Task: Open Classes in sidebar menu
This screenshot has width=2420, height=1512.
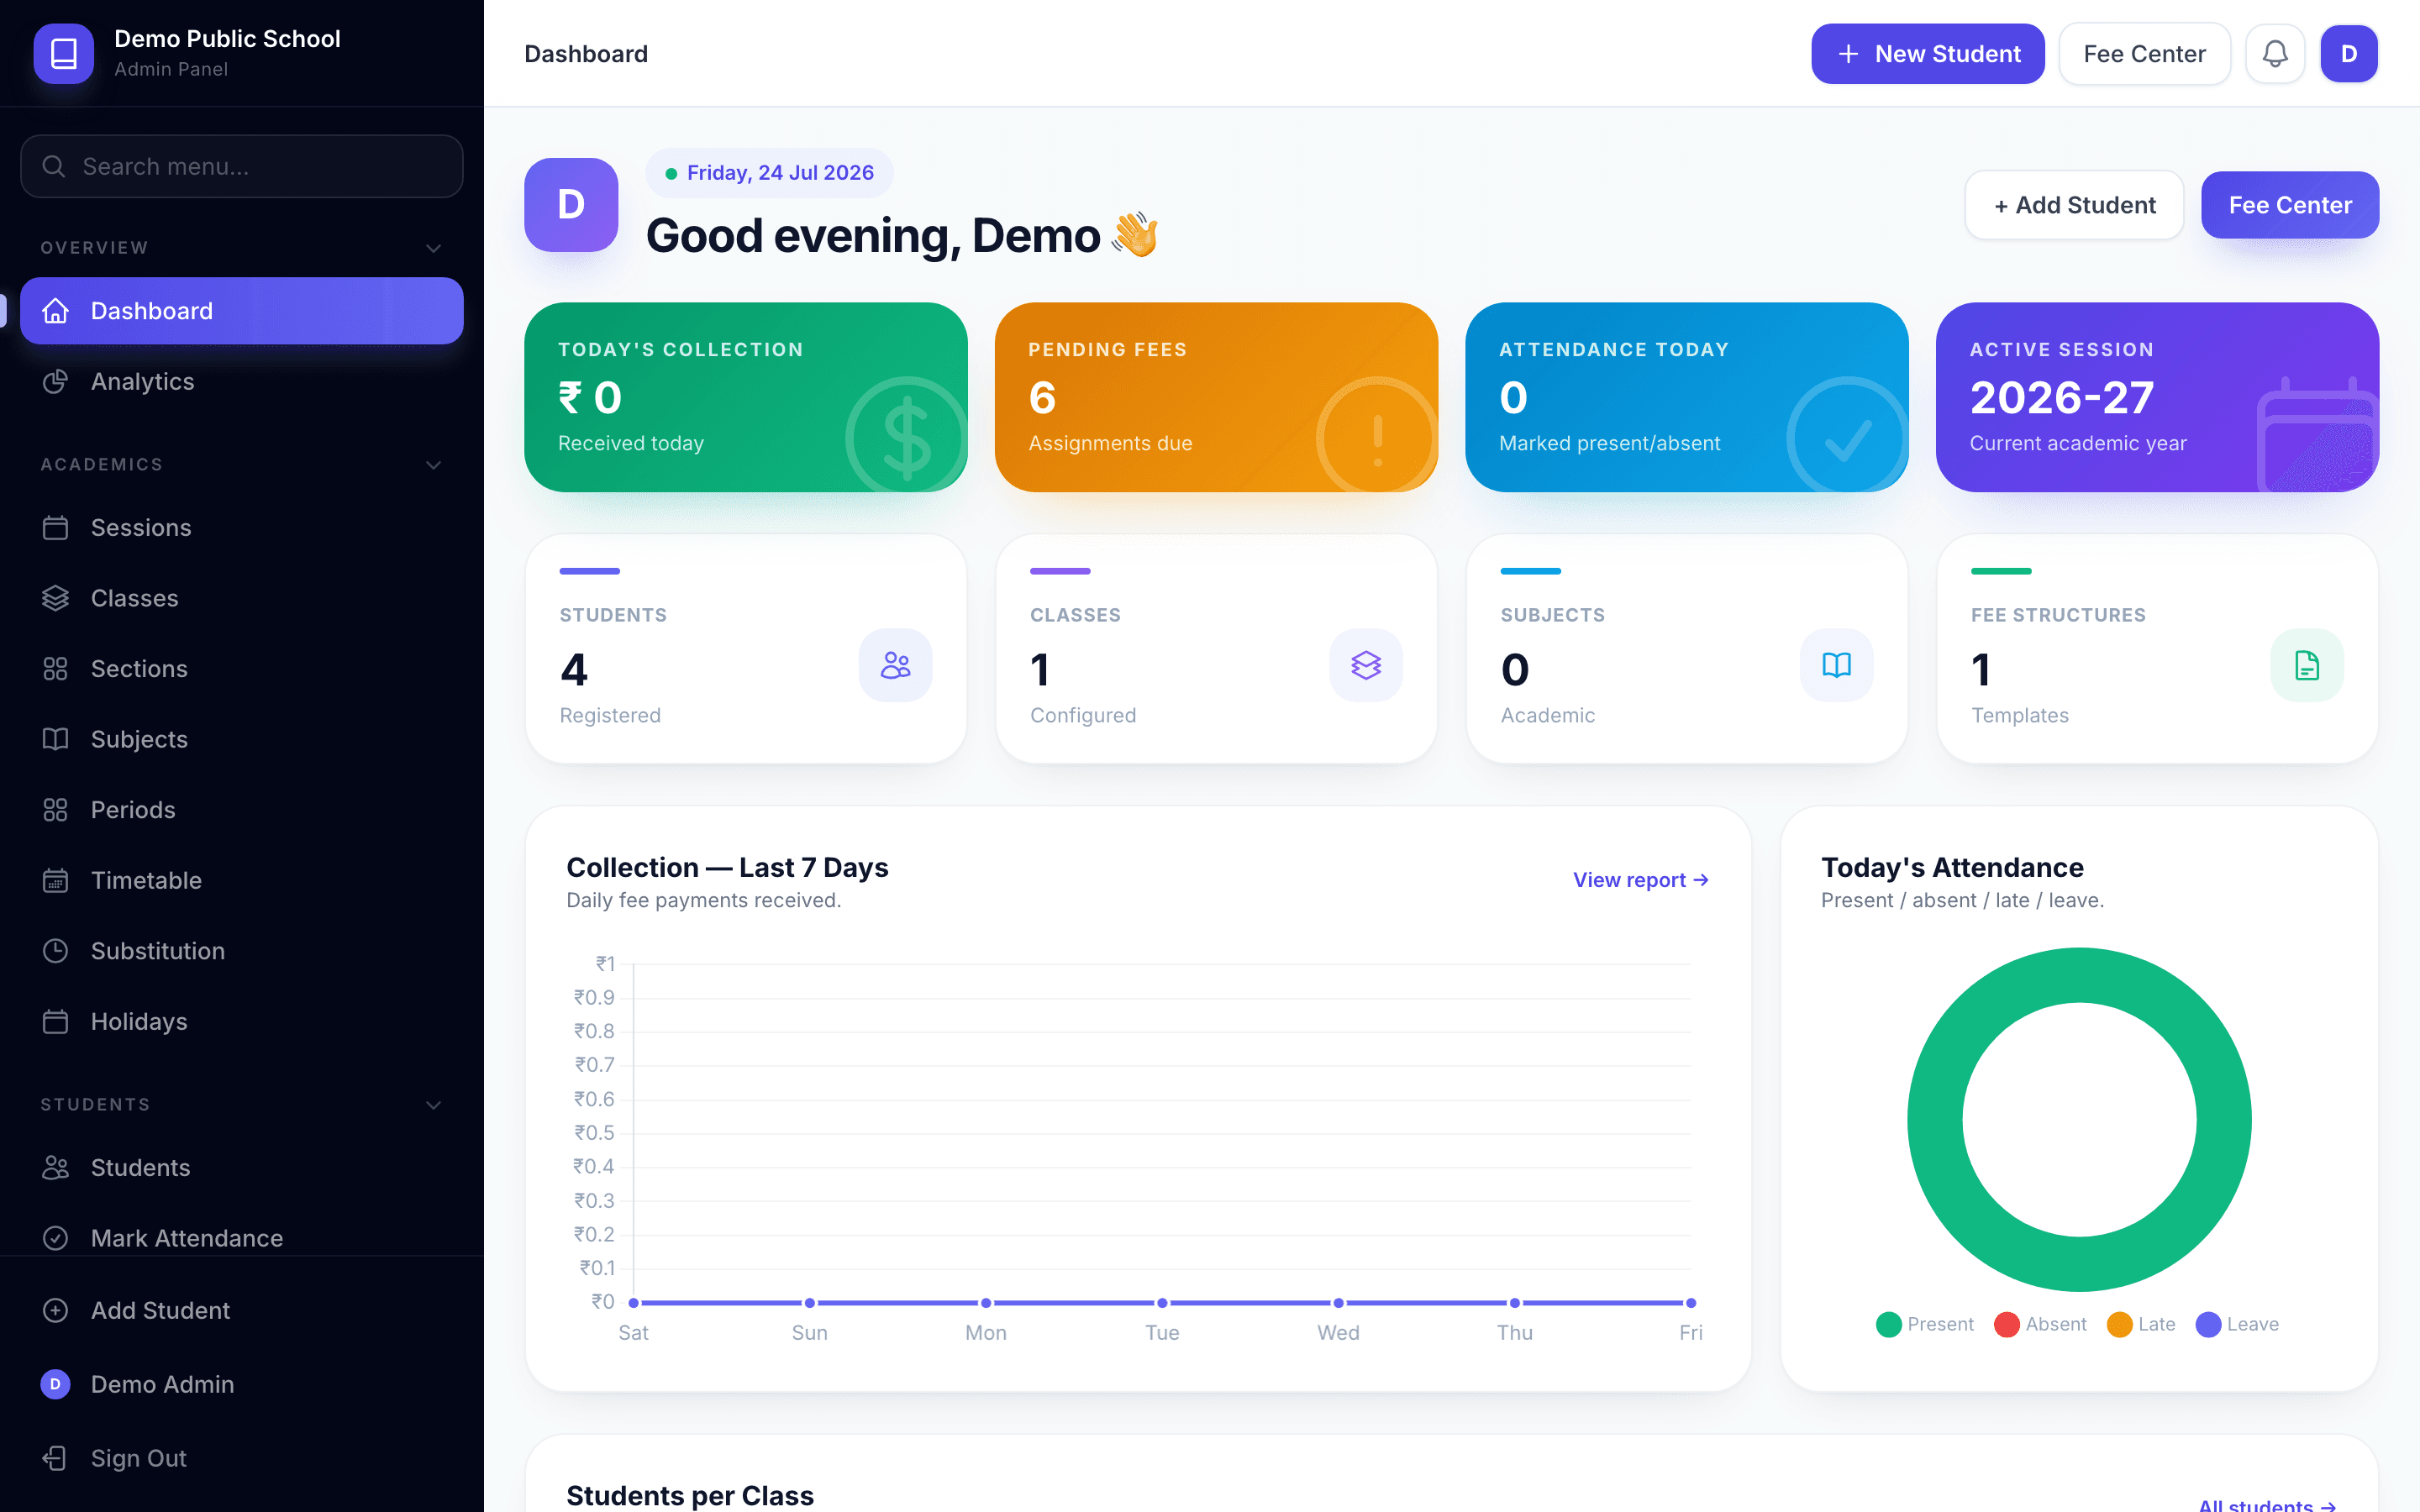Action: pyautogui.click(x=242, y=598)
